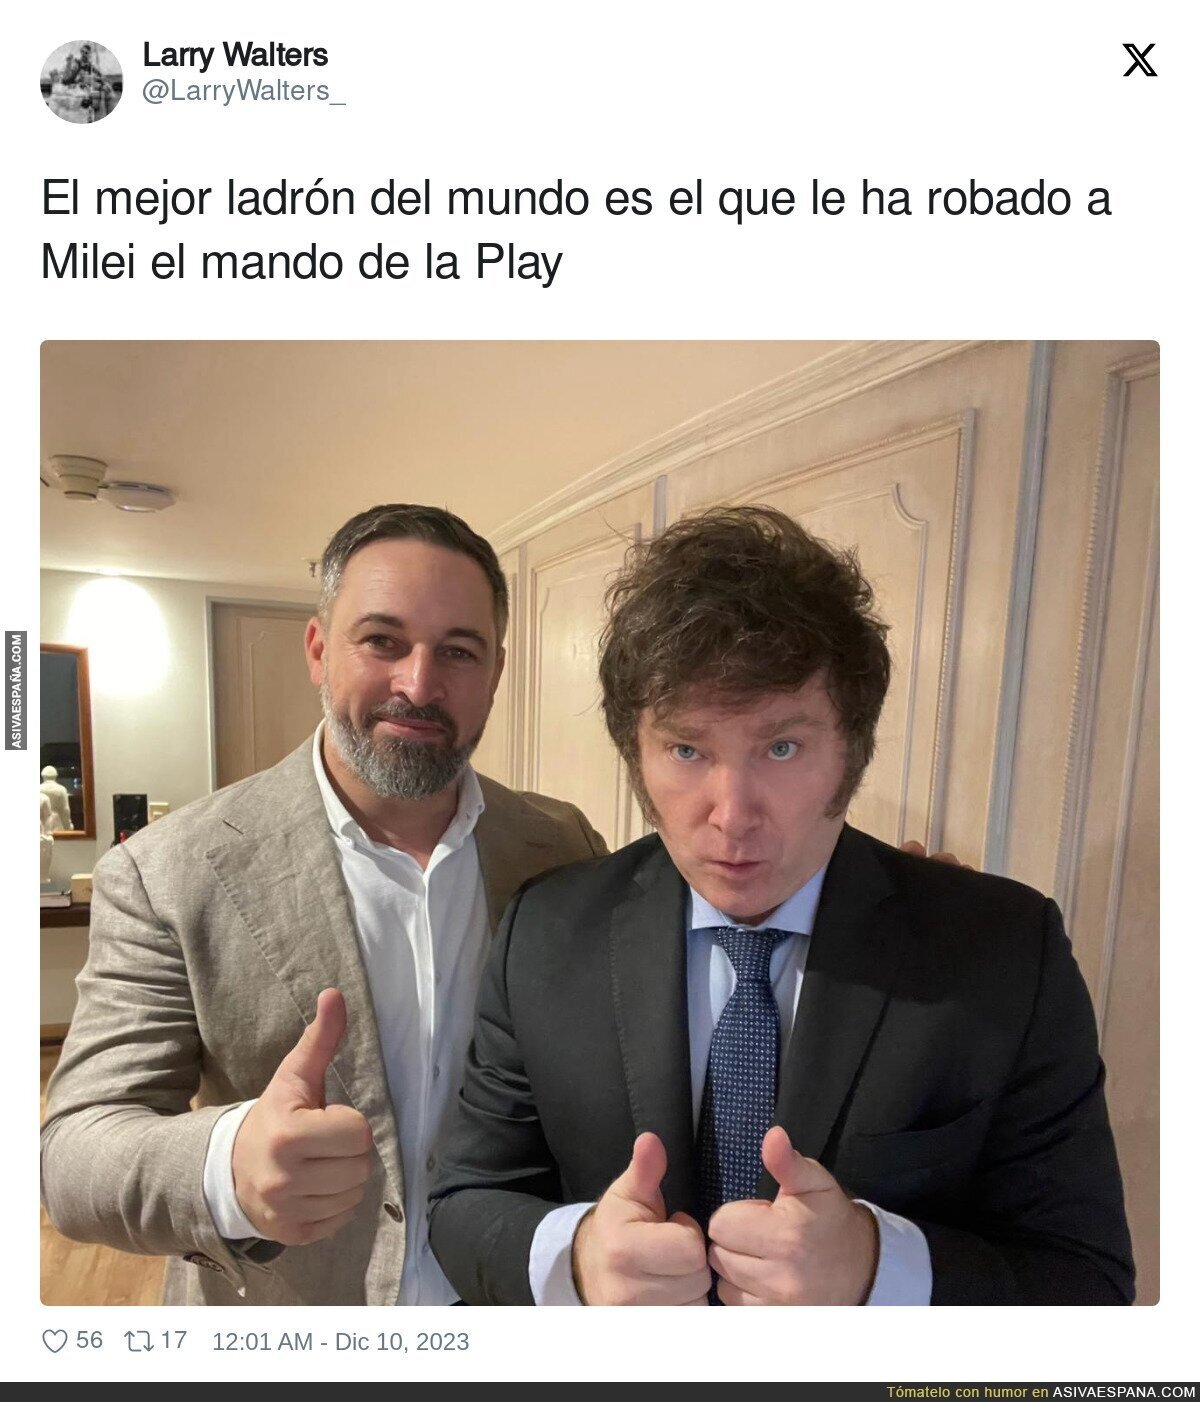Viewport: 1200px width, 1402px height.
Task: Click the tweet's first text line
Action: (576, 199)
